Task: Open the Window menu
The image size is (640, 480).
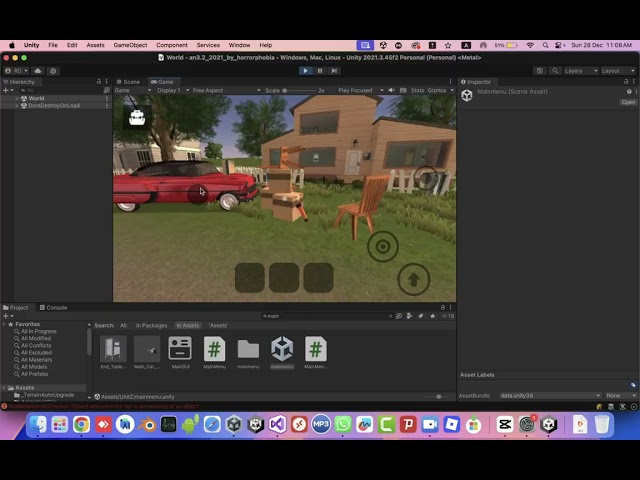Action: point(239,45)
